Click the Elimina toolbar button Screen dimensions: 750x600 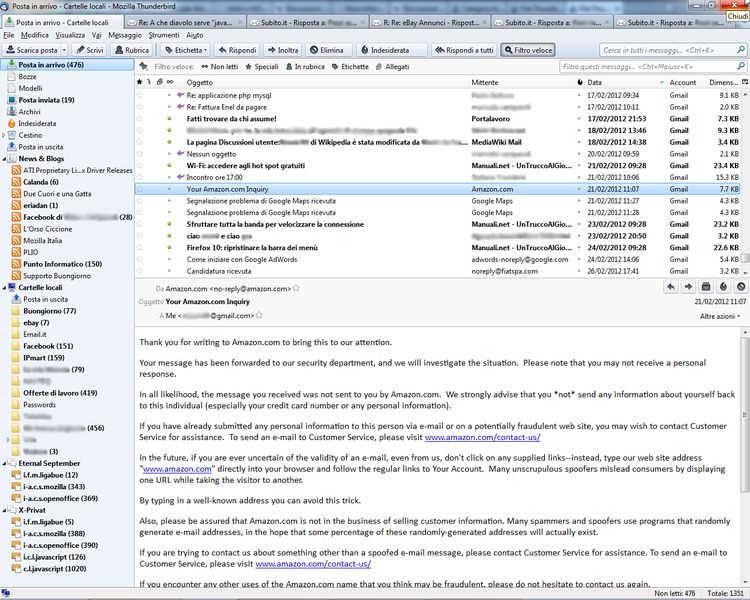[327, 50]
